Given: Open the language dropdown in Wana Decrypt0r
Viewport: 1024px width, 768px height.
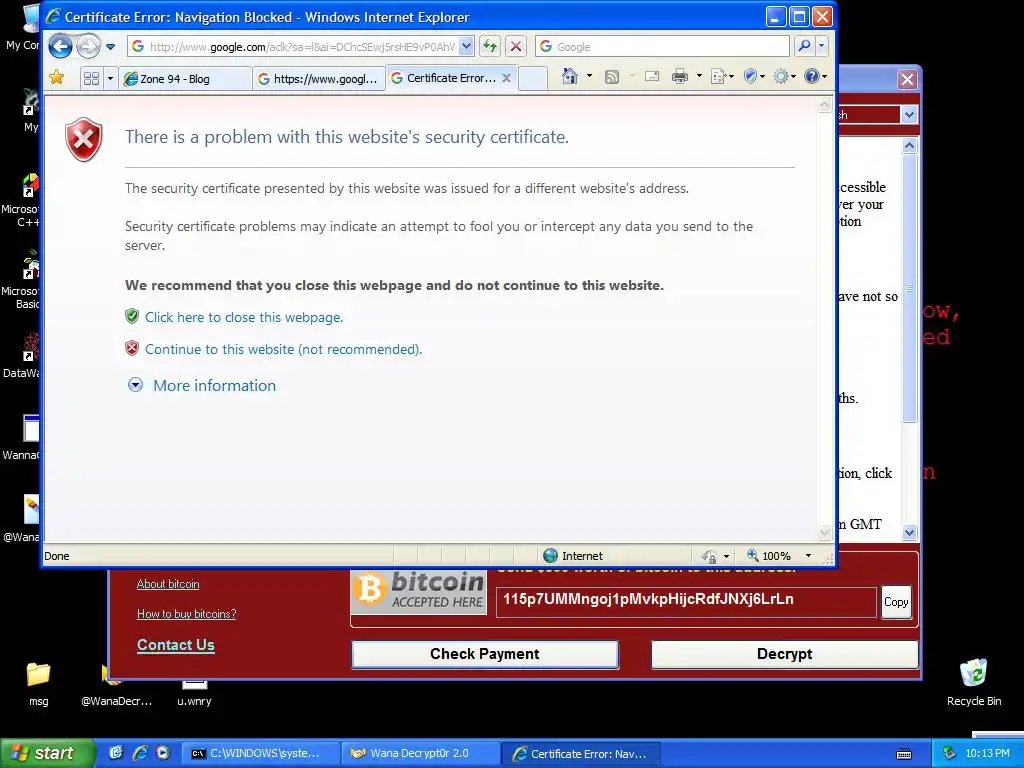Looking at the screenshot, I should [x=909, y=115].
